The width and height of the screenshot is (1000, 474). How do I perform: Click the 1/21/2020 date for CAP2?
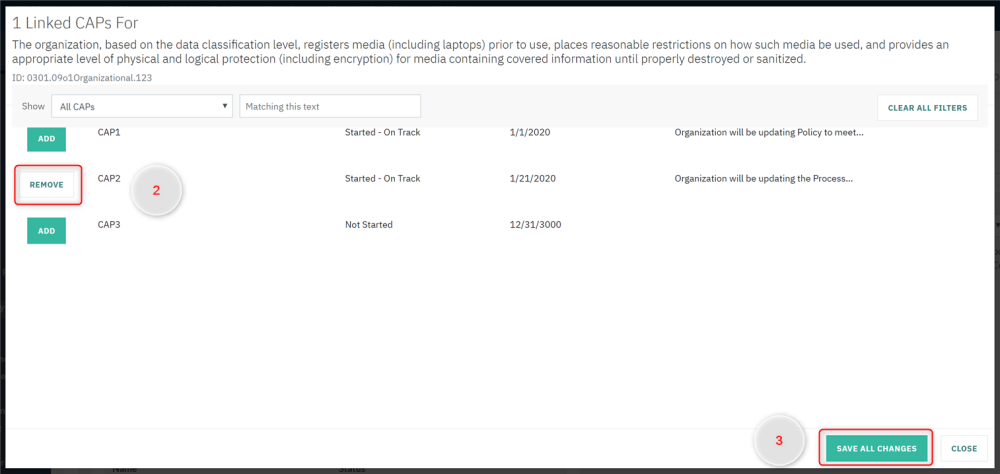[x=532, y=179]
